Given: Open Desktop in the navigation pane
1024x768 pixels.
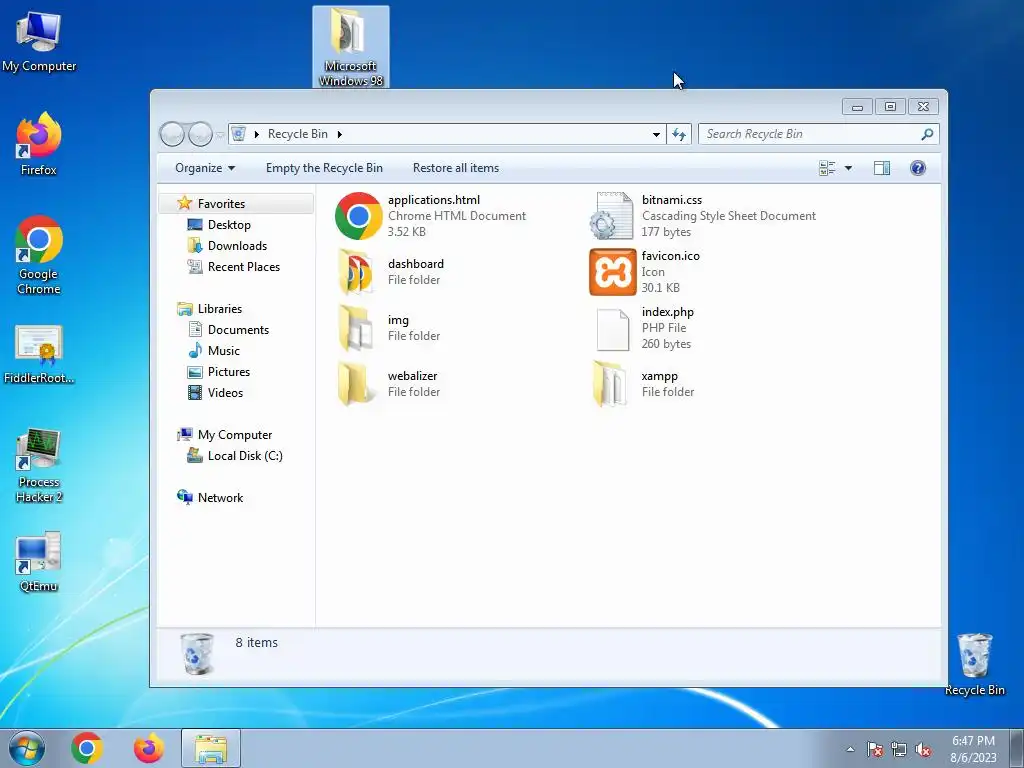Looking at the screenshot, I should 229,225.
